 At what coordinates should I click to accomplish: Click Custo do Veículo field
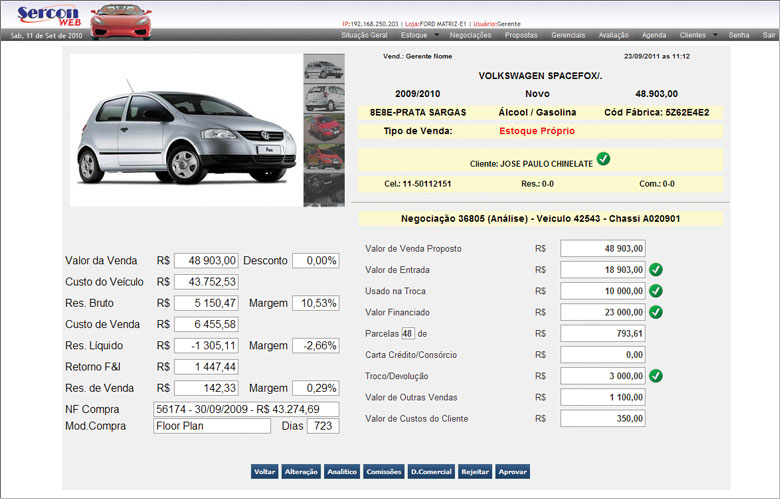pos(206,282)
